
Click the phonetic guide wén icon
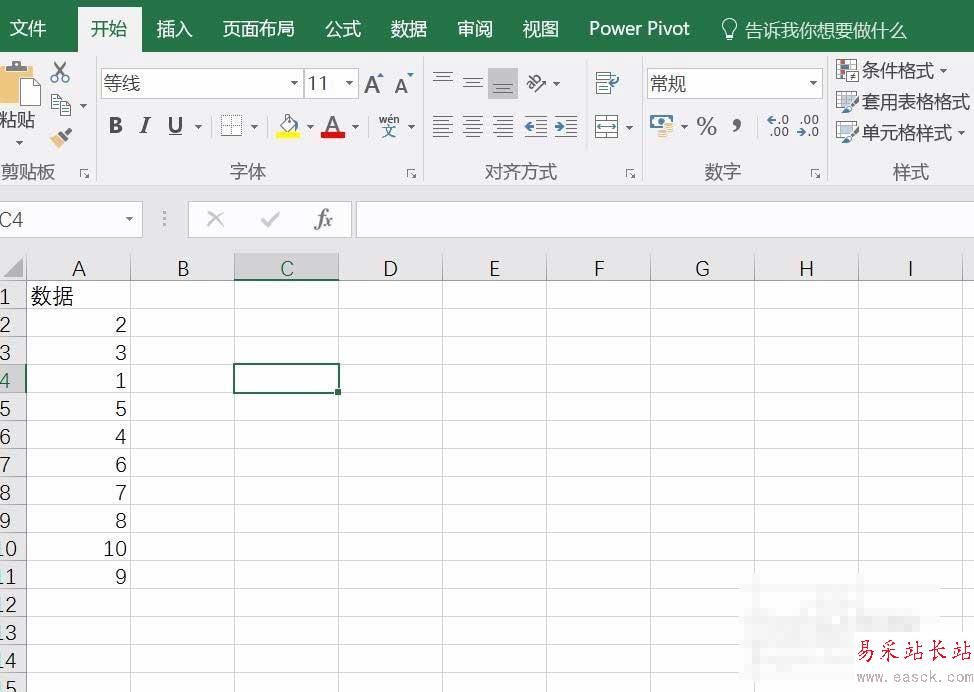[389, 126]
